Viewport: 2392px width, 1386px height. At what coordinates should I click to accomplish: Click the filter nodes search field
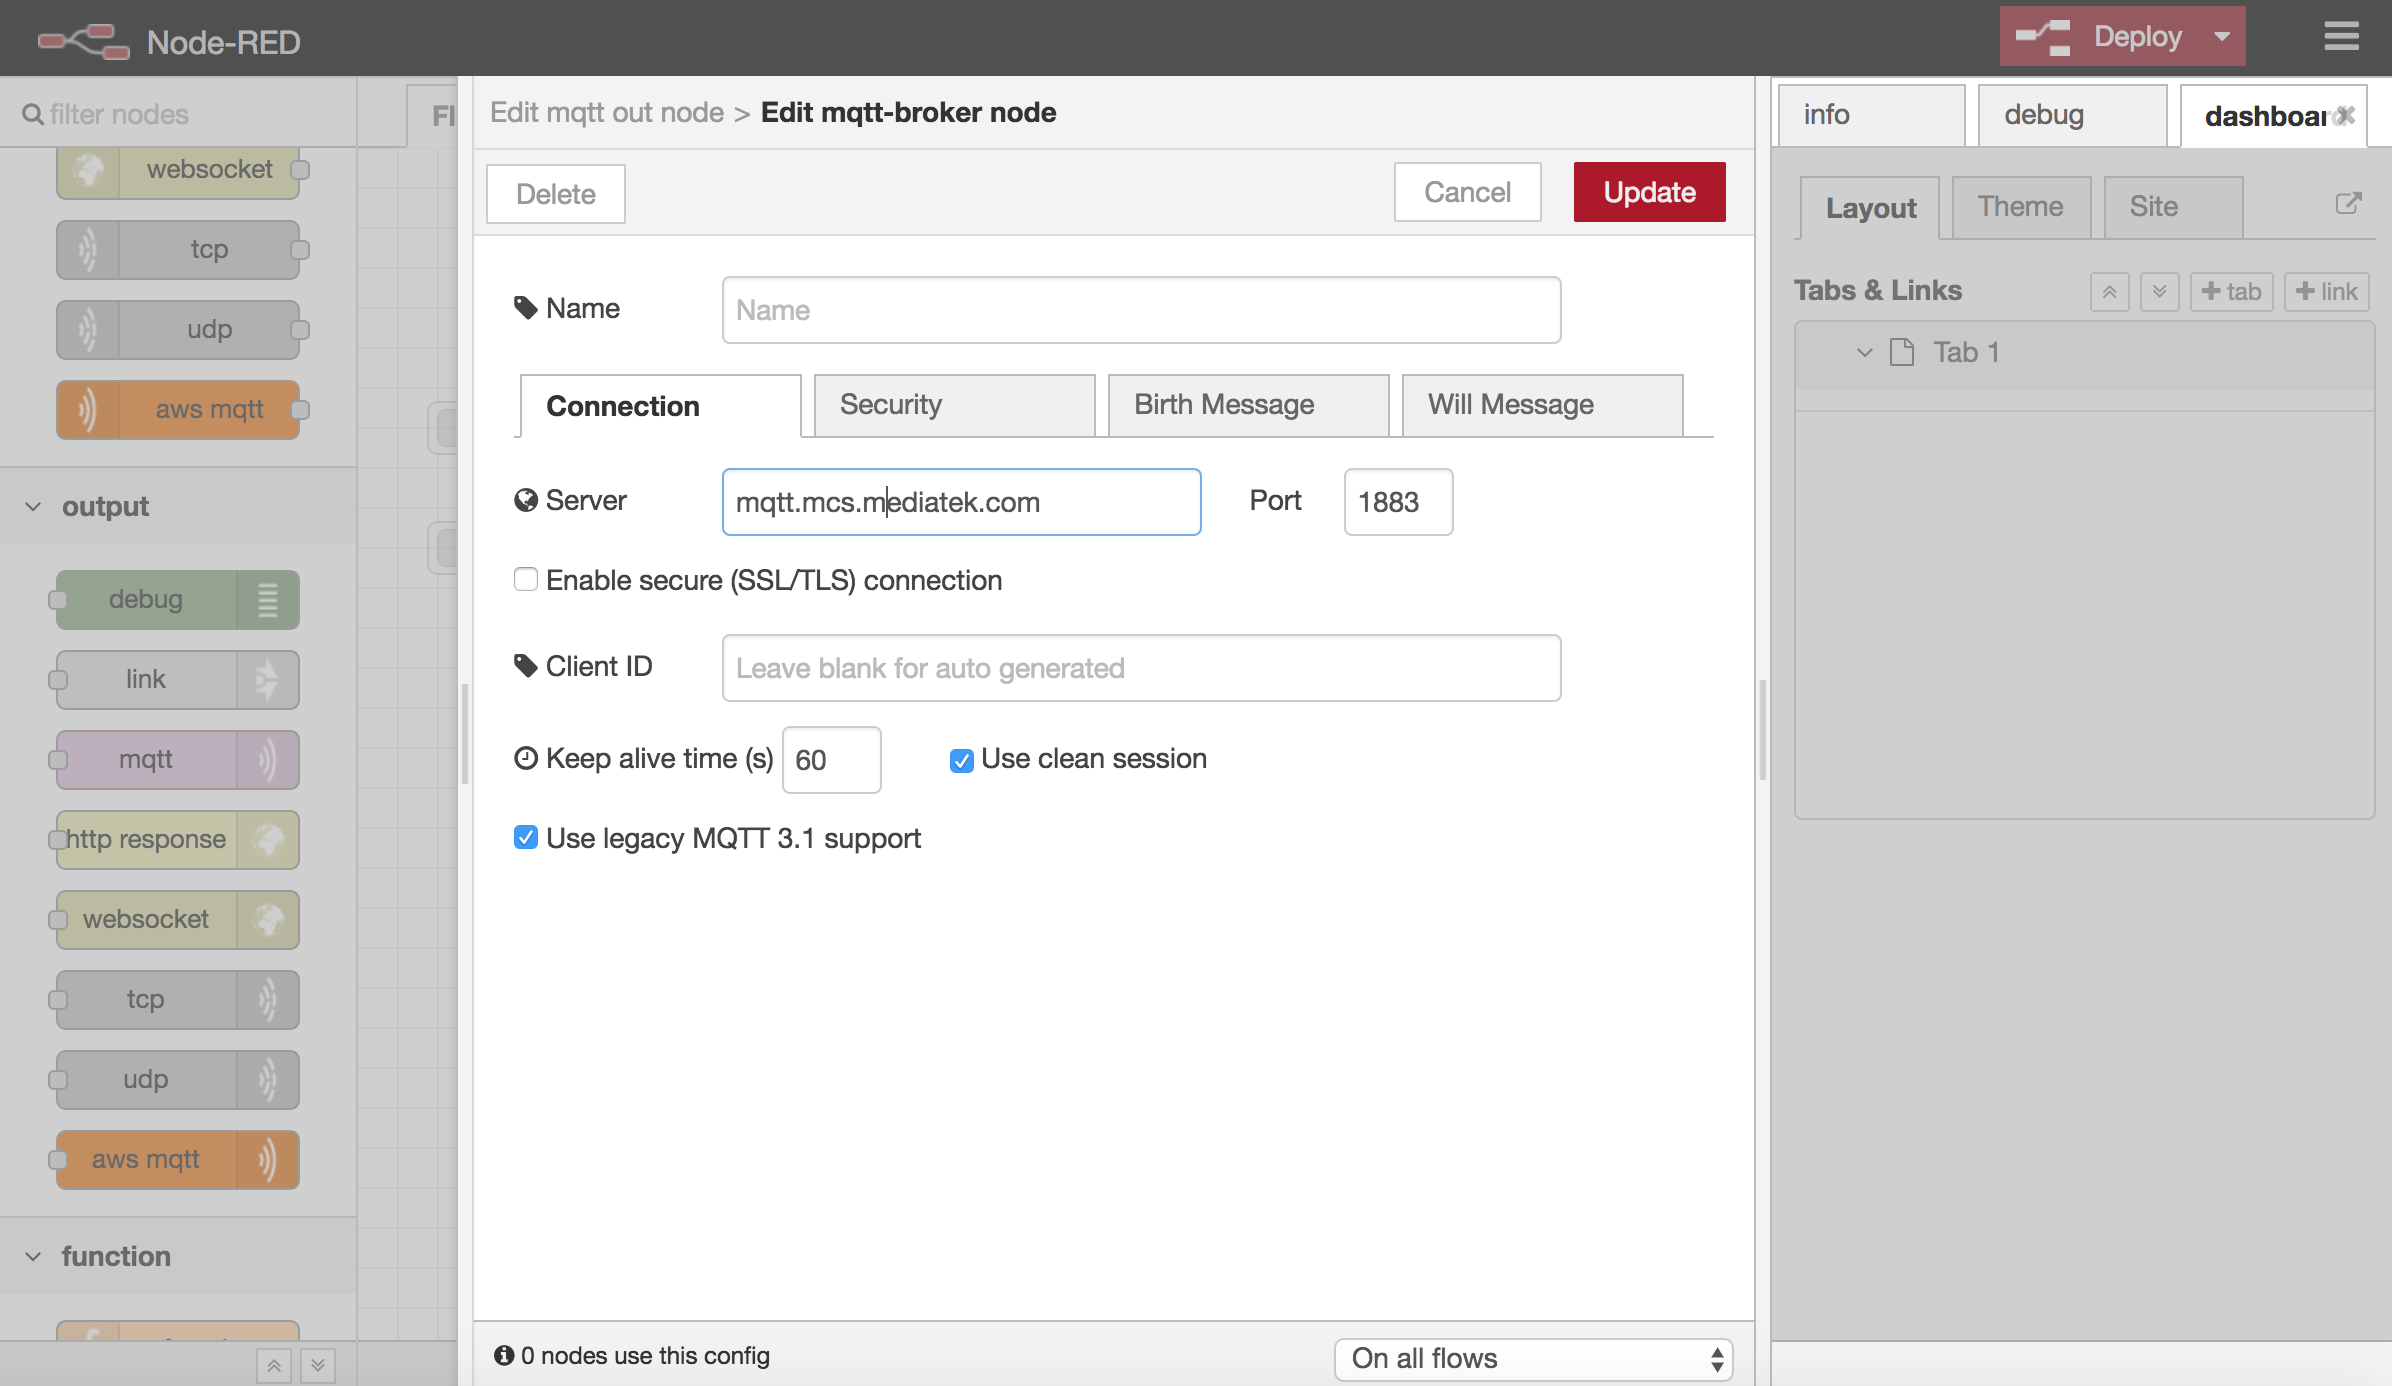(180, 114)
